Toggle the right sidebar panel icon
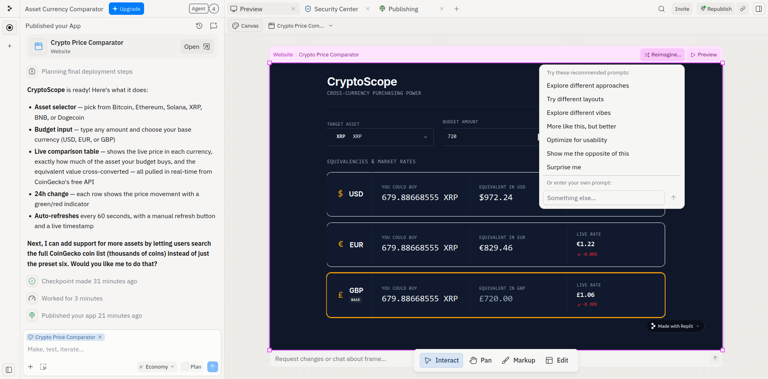This screenshot has height=379, width=768. click(757, 9)
